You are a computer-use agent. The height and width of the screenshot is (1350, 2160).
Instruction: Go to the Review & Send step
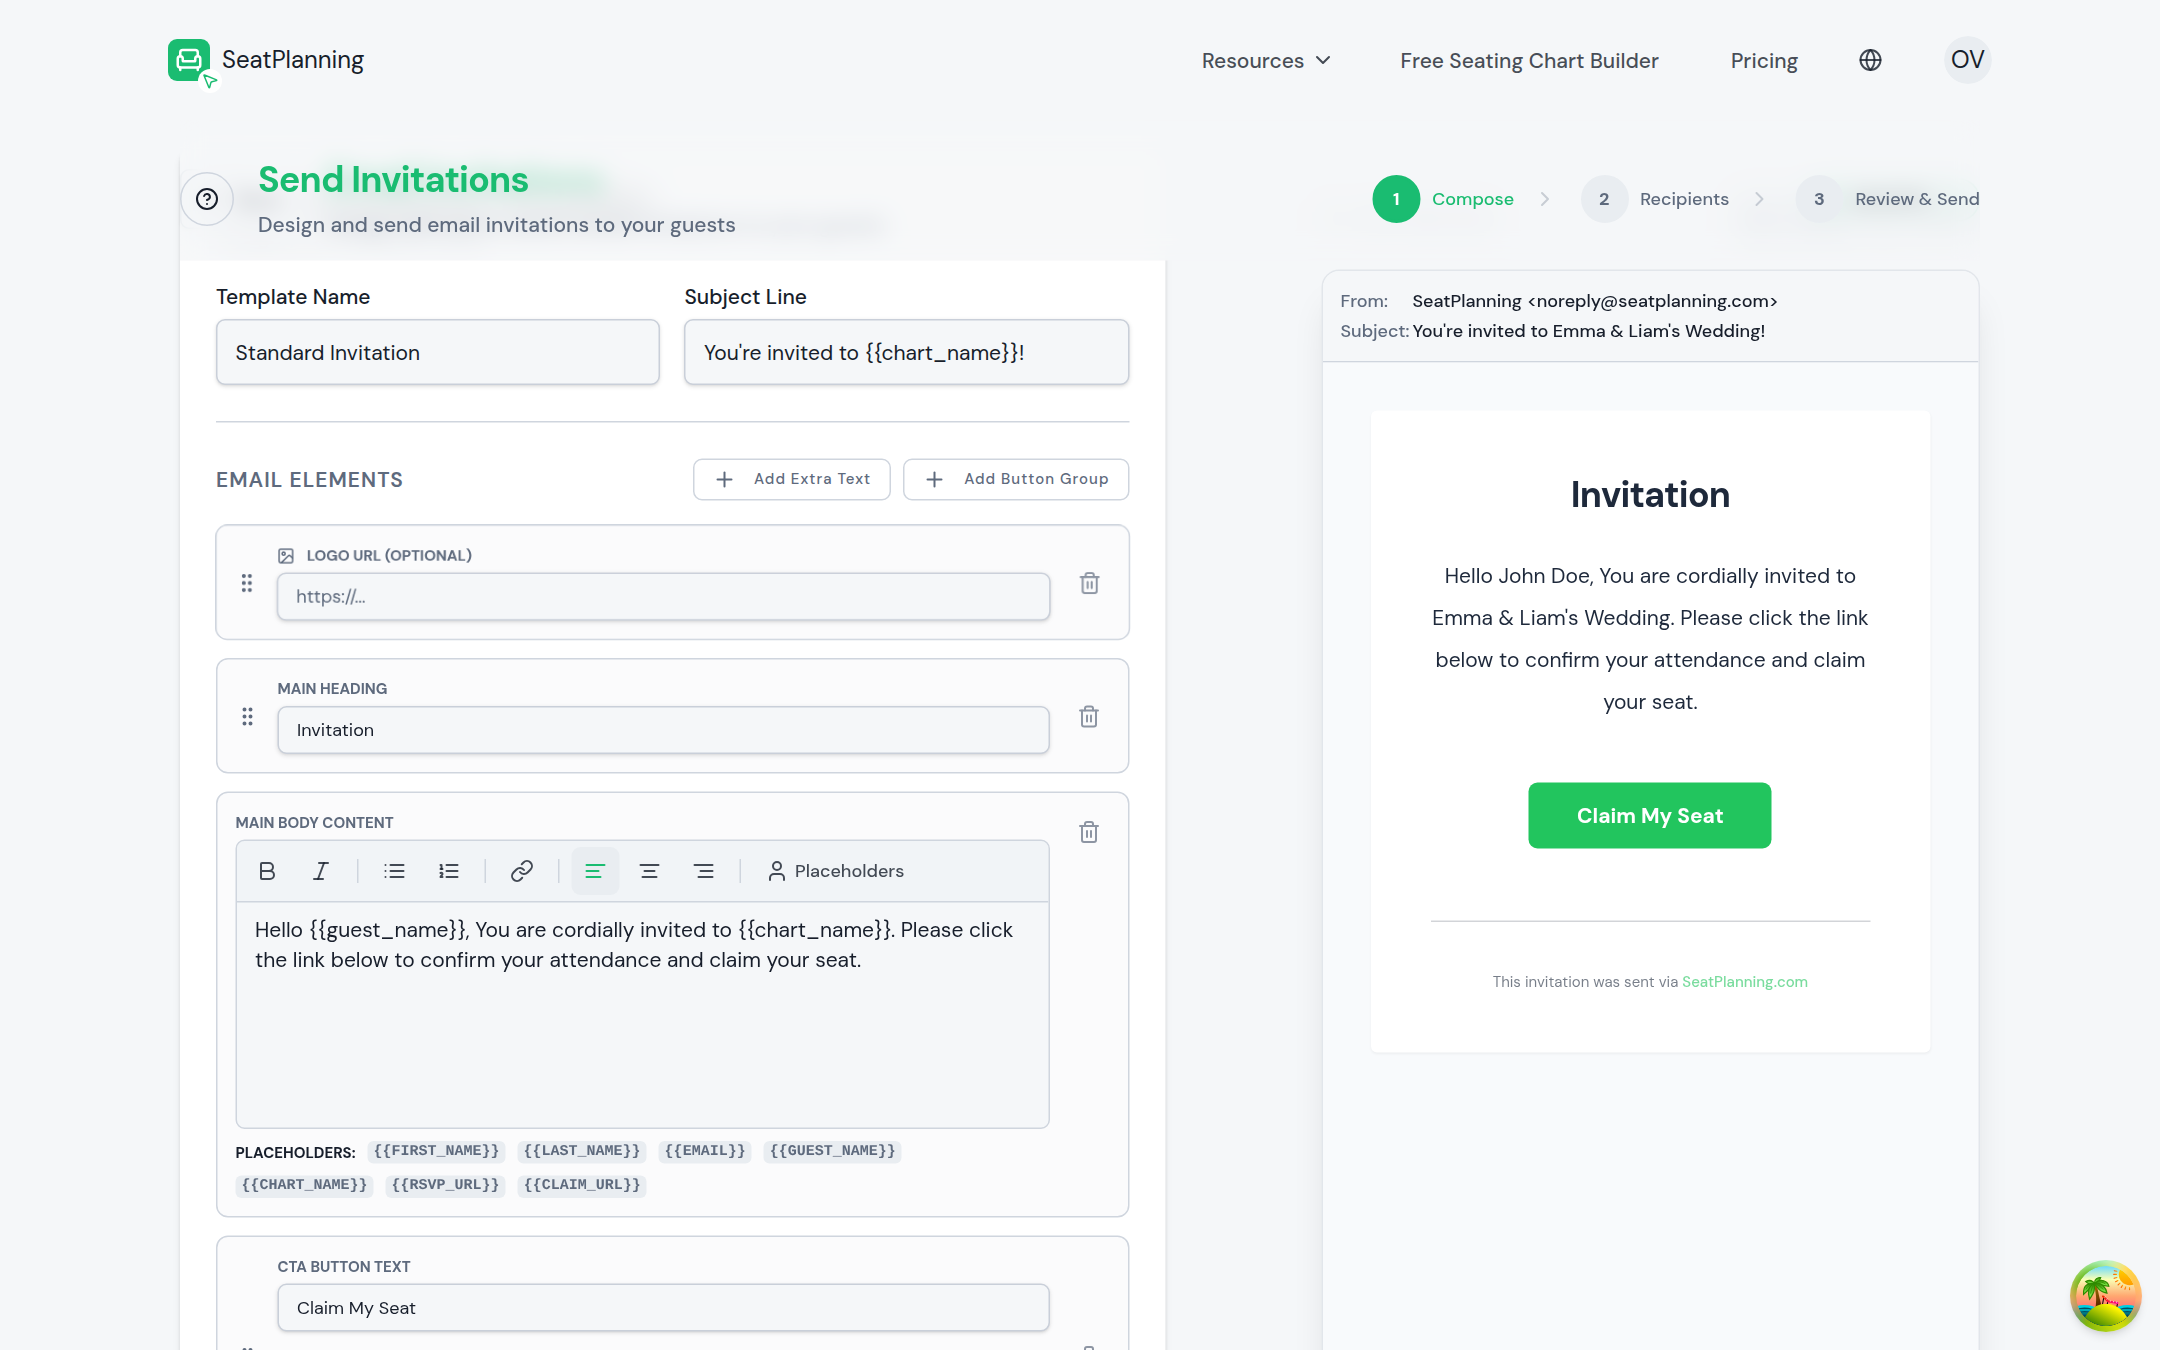click(x=1888, y=199)
